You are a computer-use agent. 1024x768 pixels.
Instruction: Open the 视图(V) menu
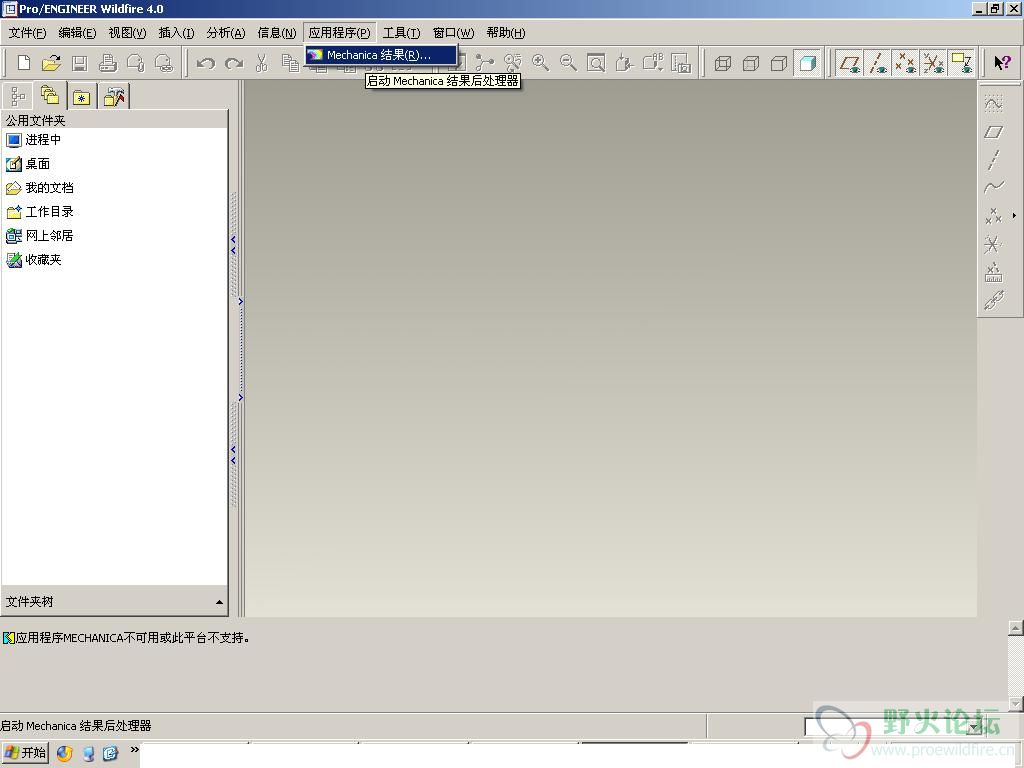pyautogui.click(x=127, y=33)
